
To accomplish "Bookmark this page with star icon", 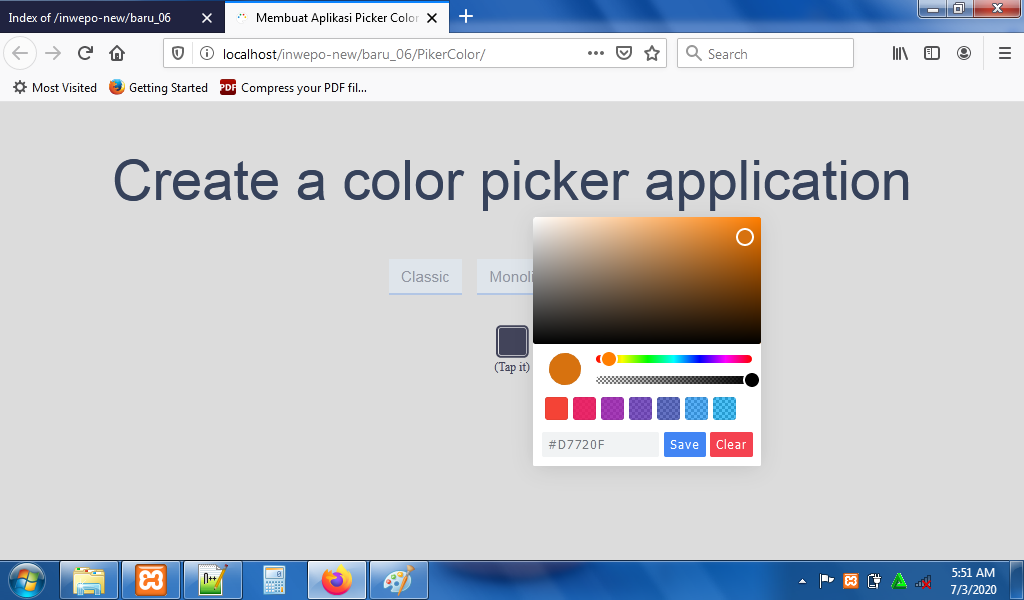I will click(x=652, y=54).
